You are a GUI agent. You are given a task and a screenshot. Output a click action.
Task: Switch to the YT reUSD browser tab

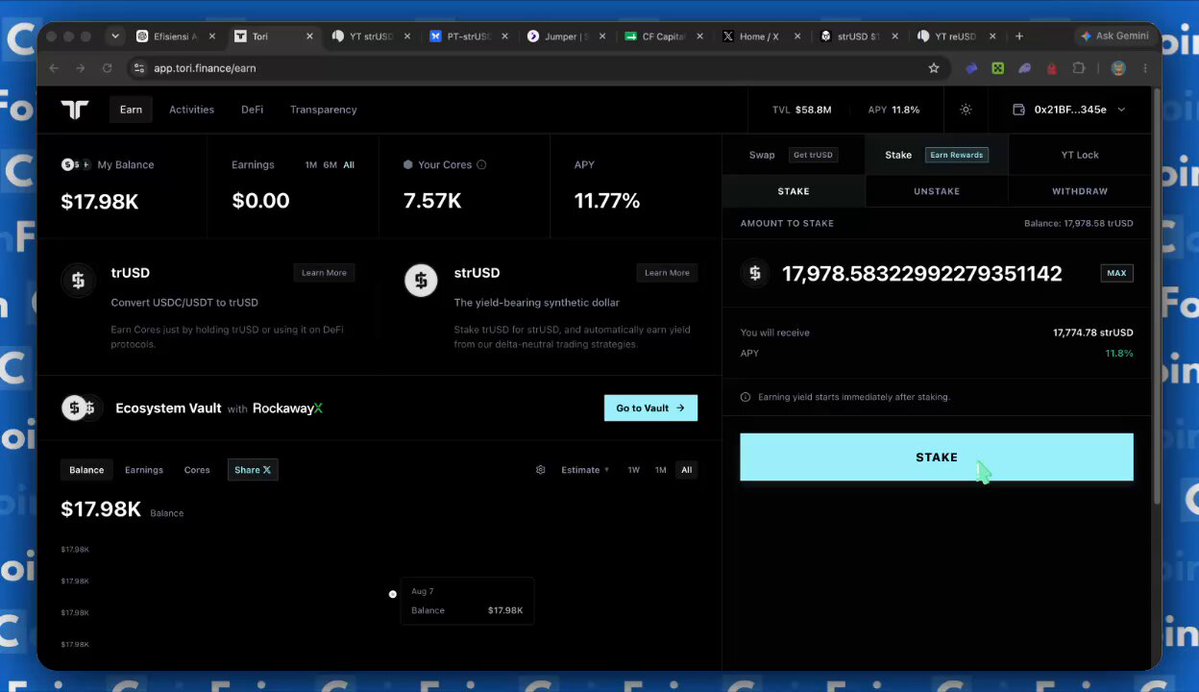[x=955, y=36]
